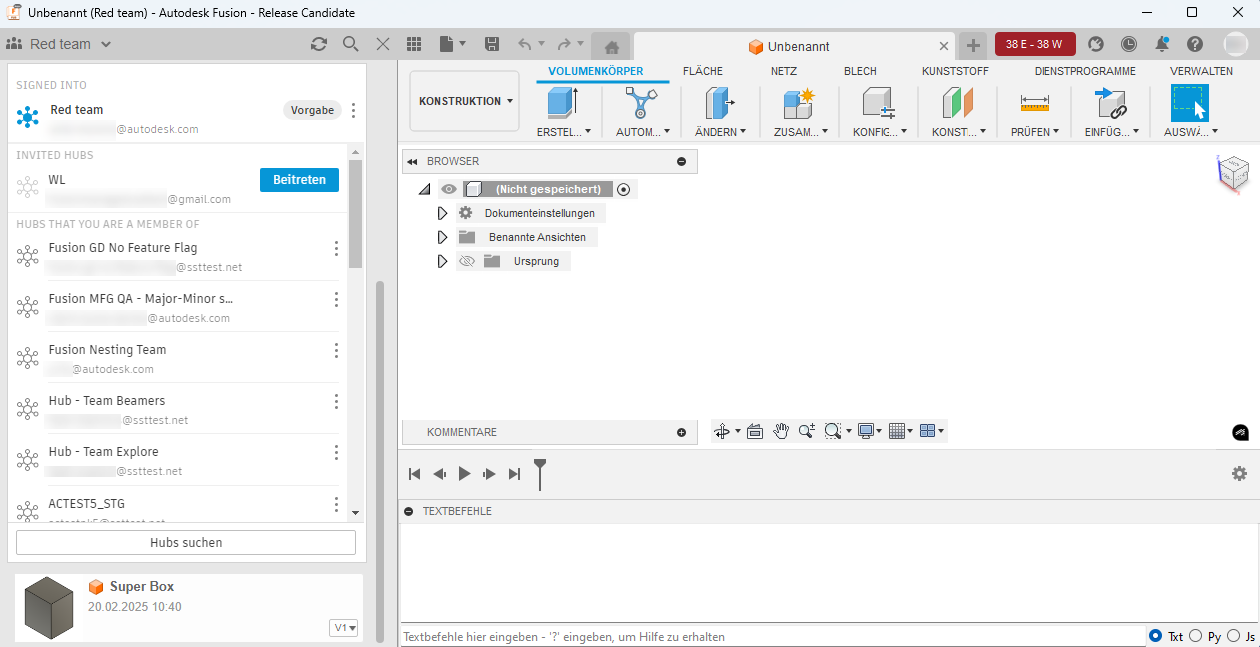
Task: Click the look-at camera icon
Action: click(755, 431)
